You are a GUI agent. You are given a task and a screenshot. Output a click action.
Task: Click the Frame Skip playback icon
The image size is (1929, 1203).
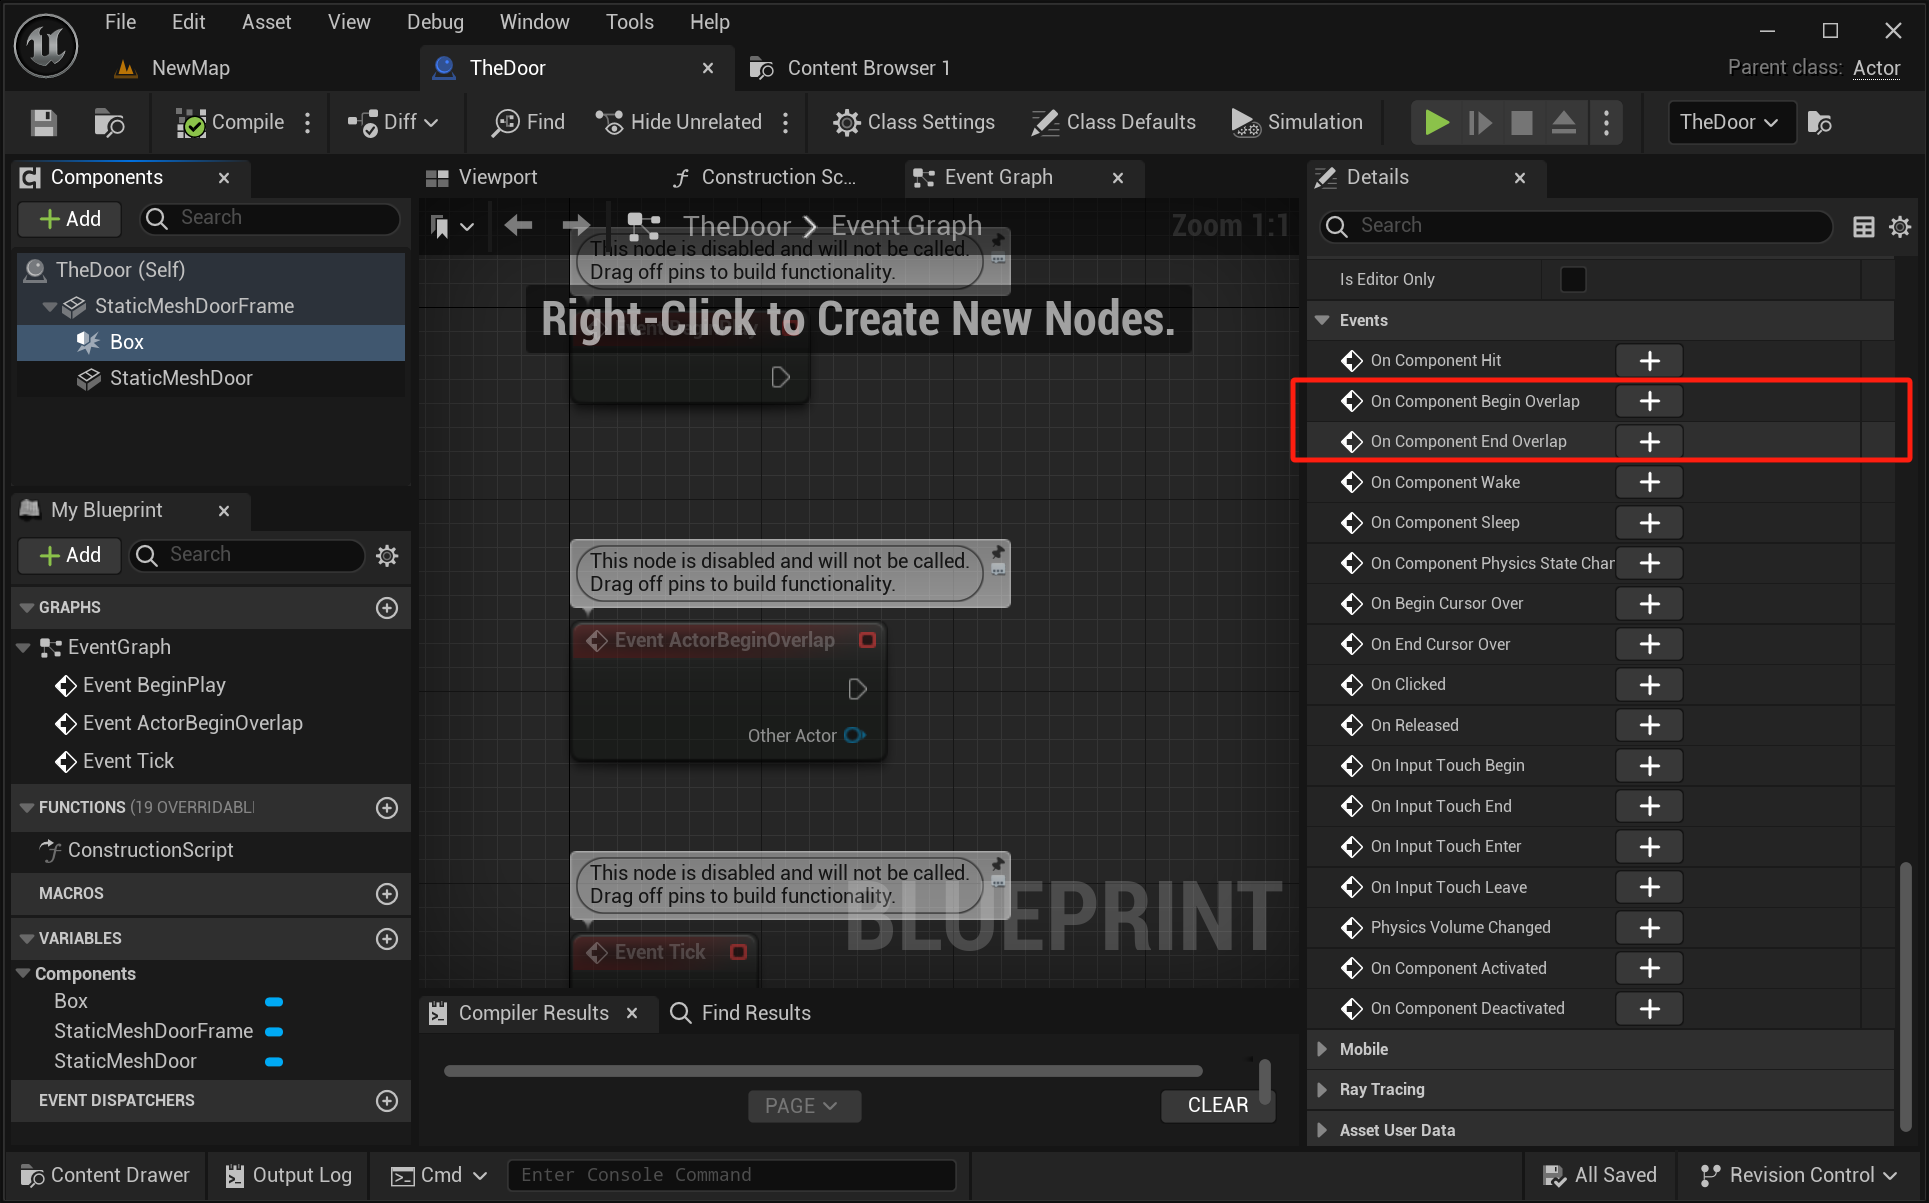1480,123
